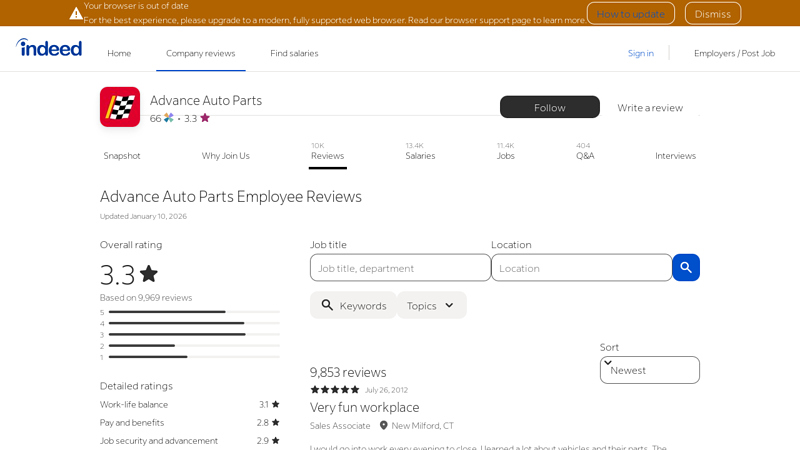This screenshot has width=800, height=450.
Task: Click How to update button
Action: coord(631,14)
